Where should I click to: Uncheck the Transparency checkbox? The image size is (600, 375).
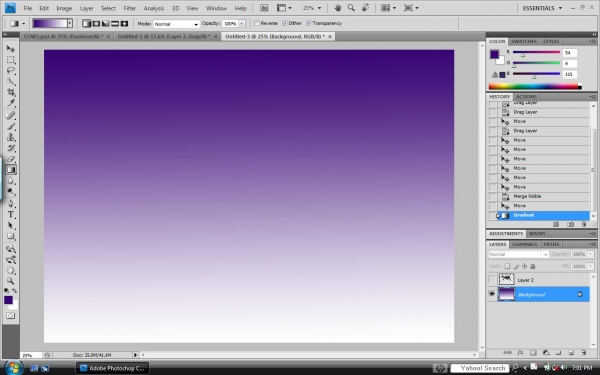[309, 23]
